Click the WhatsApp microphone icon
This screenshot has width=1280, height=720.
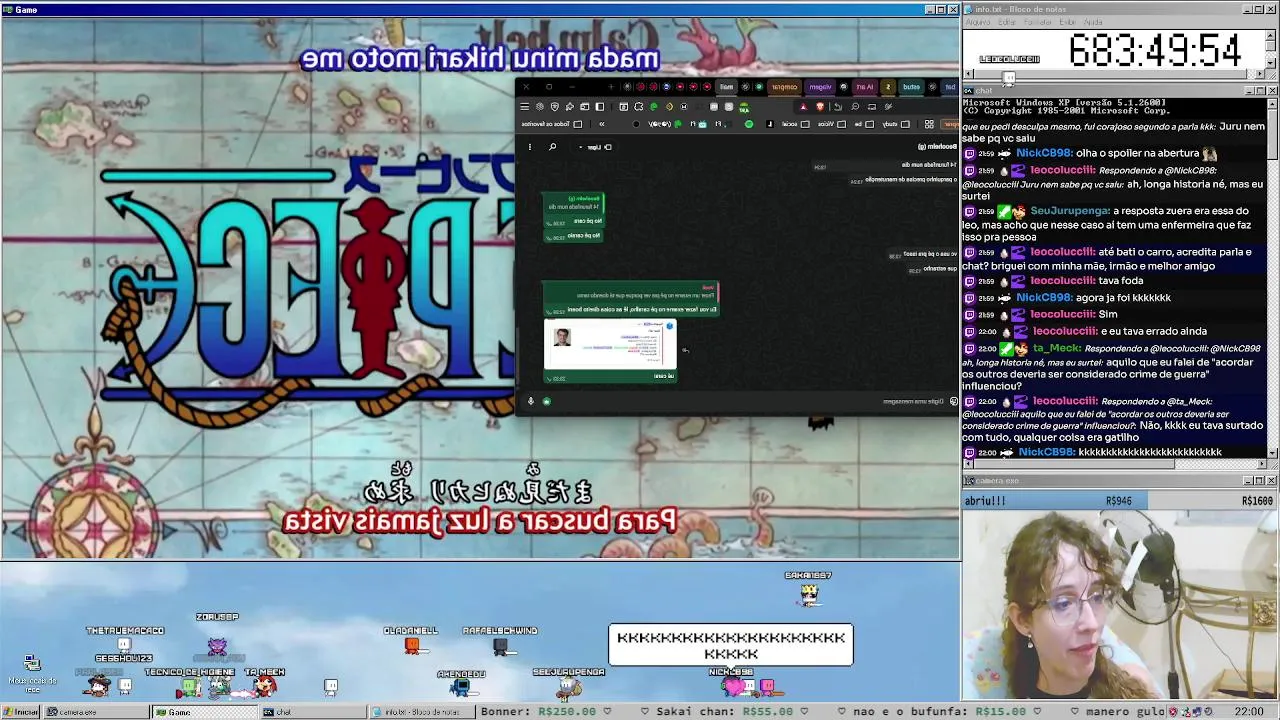531,401
